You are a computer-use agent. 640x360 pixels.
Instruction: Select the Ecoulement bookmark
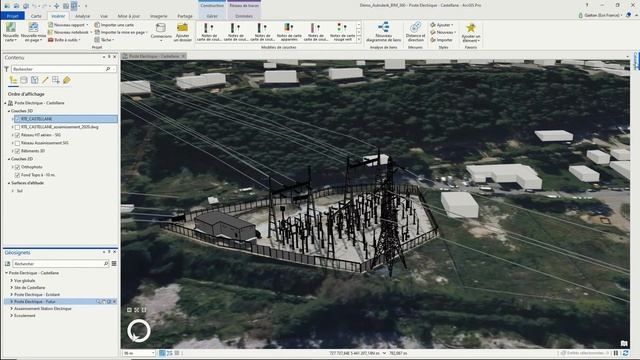coord(24,316)
